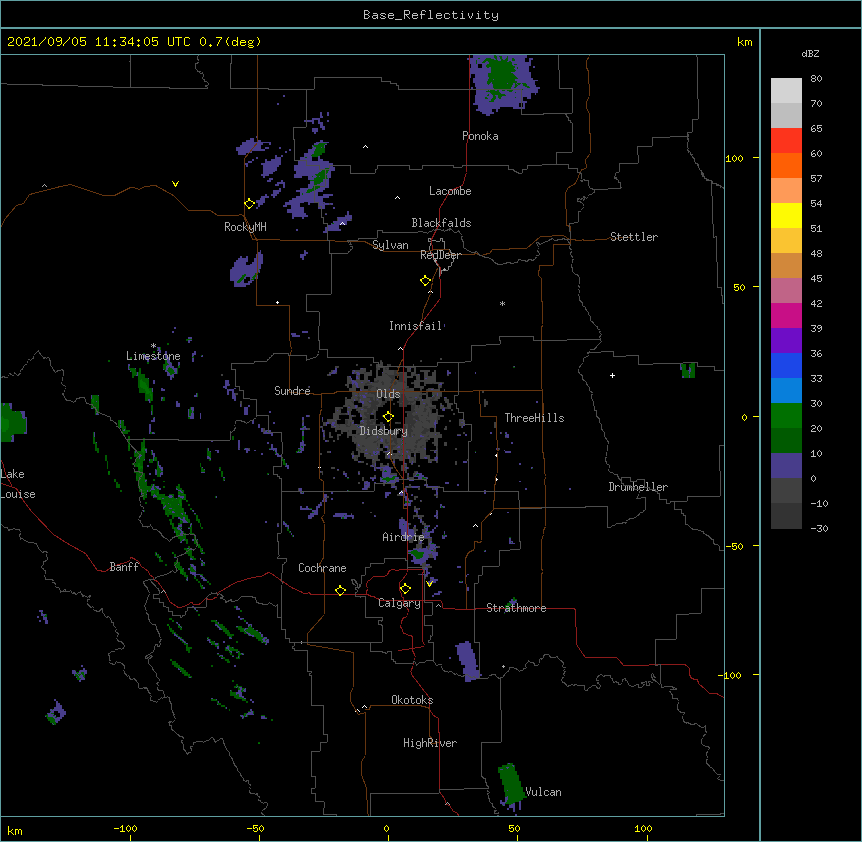The width and height of the screenshot is (862, 842).
Task: Click the Ponoka city label
Action: pos(480,136)
